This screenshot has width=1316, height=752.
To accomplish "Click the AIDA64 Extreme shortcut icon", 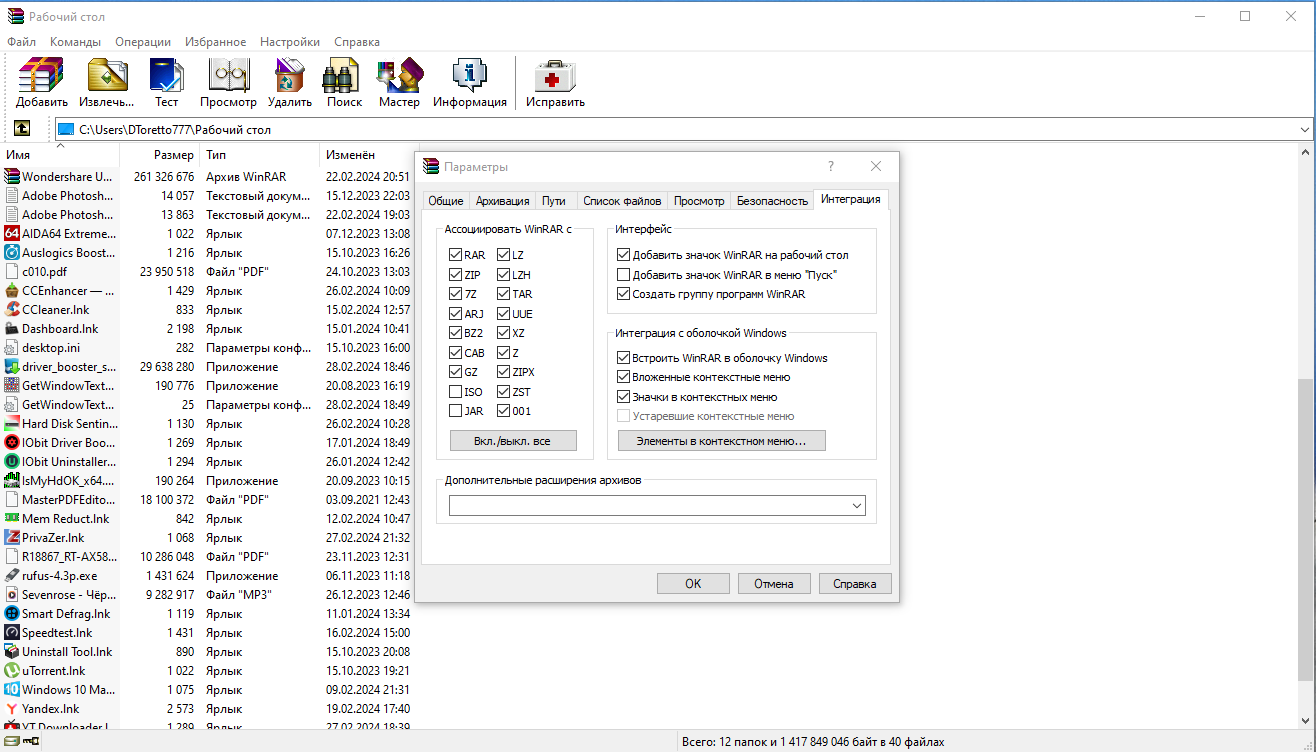I will click(12, 233).
